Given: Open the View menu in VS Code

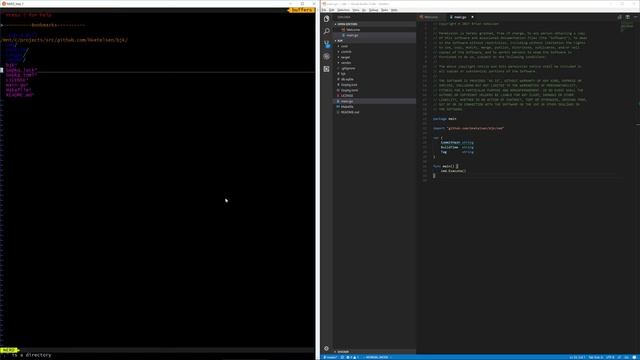Looking at the screenshot, I should tap(356, 10).
